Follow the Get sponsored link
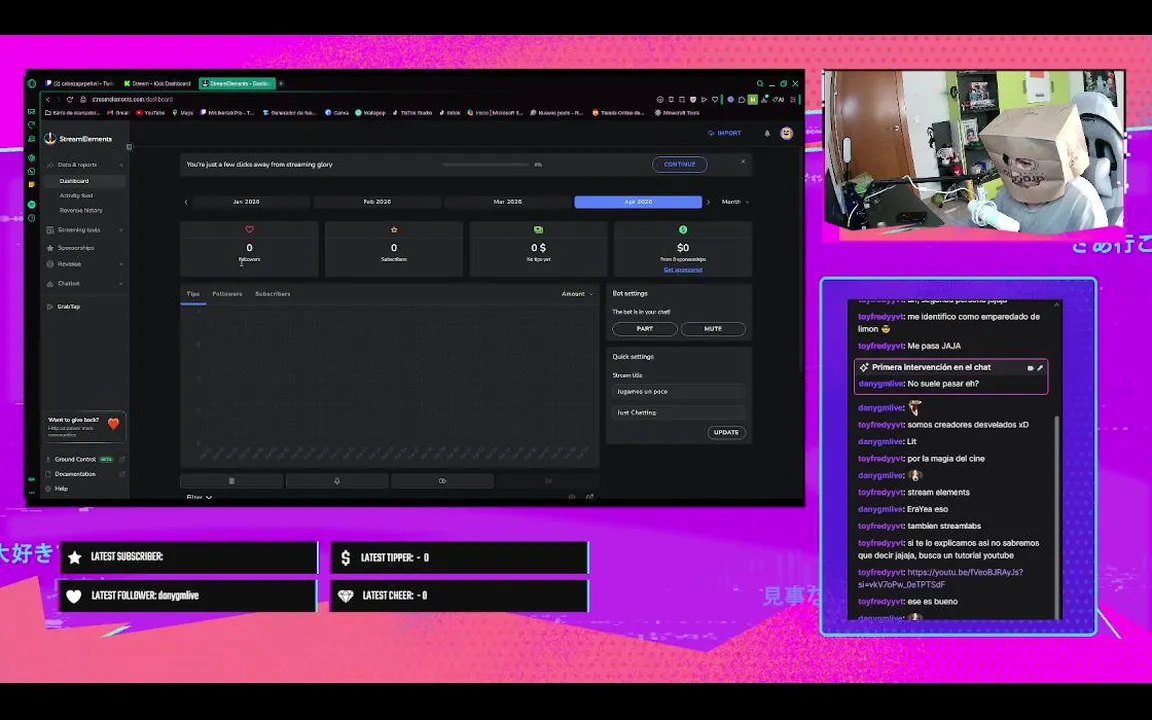The image size is (1152, 720). [x=683, y=270]
